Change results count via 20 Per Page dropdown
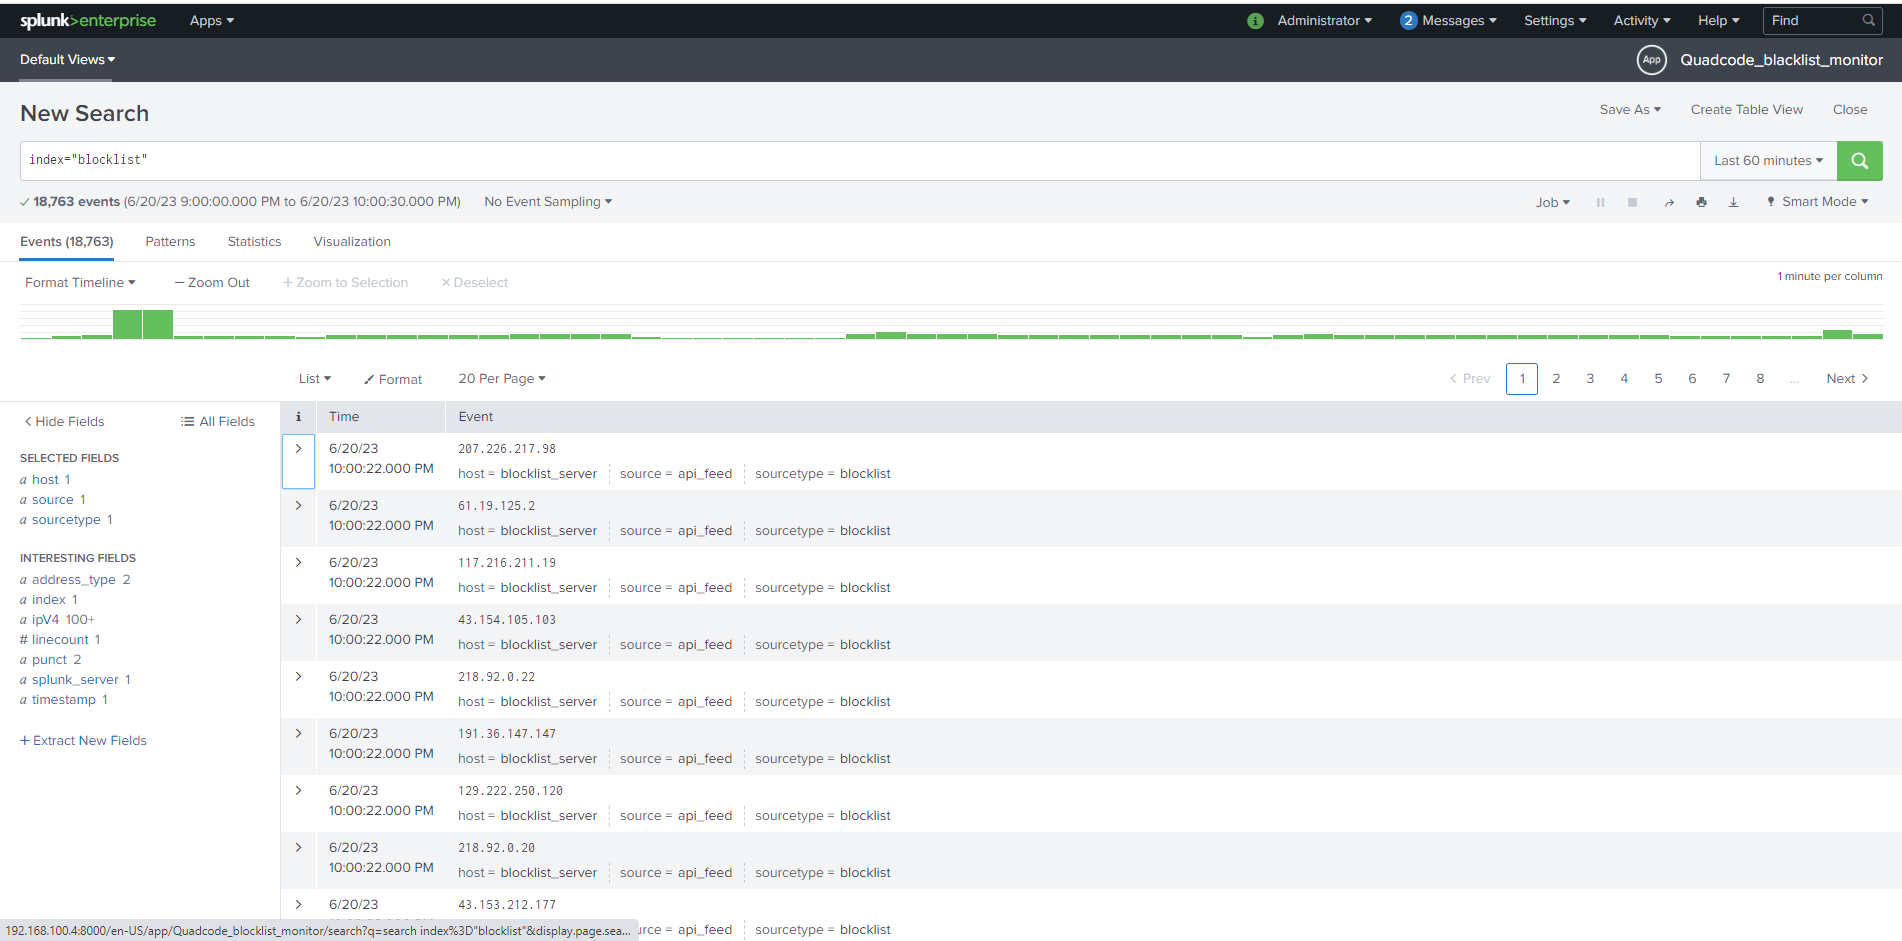The width and height of the screenshot is (1902, 941). pyautogui.click(x=501, y=378)
